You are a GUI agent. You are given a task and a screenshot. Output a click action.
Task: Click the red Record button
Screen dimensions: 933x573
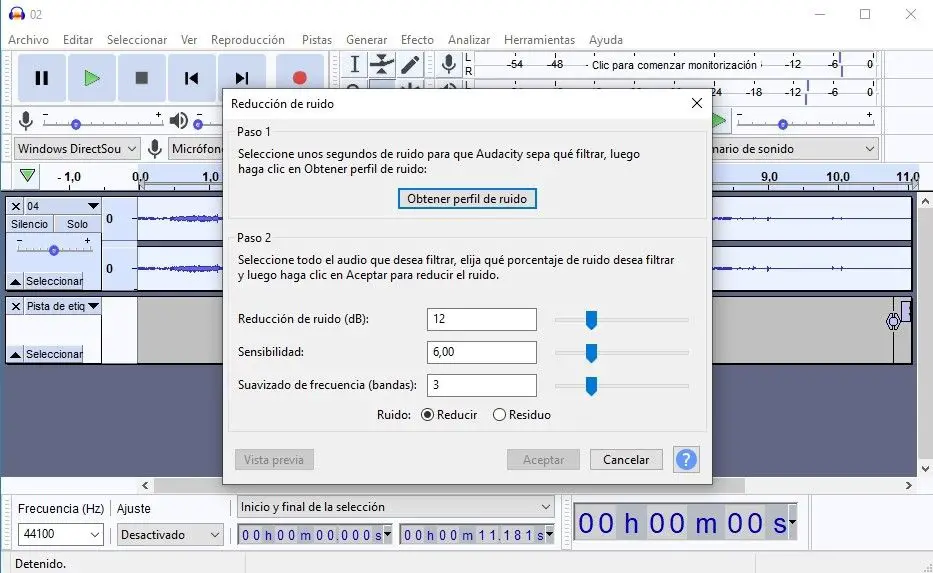(x=300, y=78)
